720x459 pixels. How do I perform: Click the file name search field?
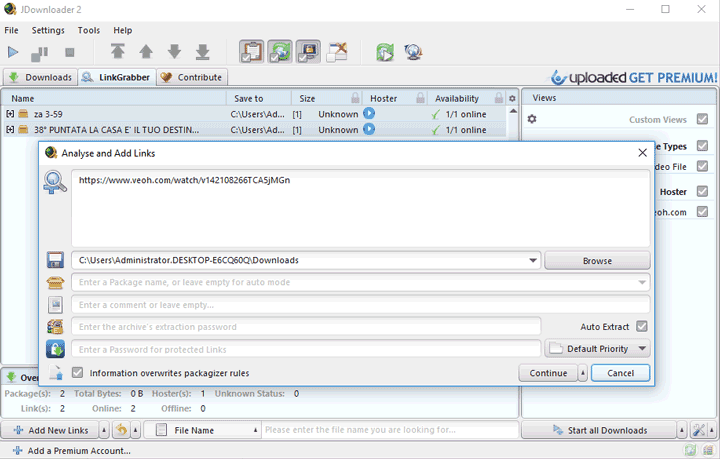coord(390,430)
